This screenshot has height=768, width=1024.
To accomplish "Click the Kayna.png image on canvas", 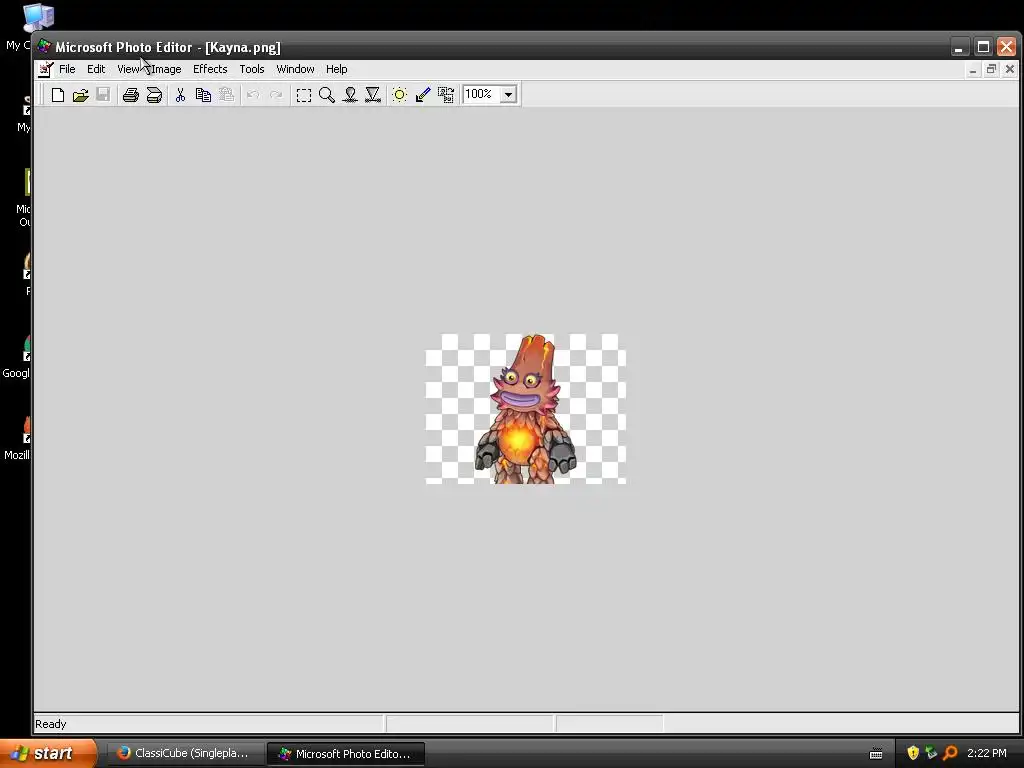I will pyautogui.click(x=526, y=409).
